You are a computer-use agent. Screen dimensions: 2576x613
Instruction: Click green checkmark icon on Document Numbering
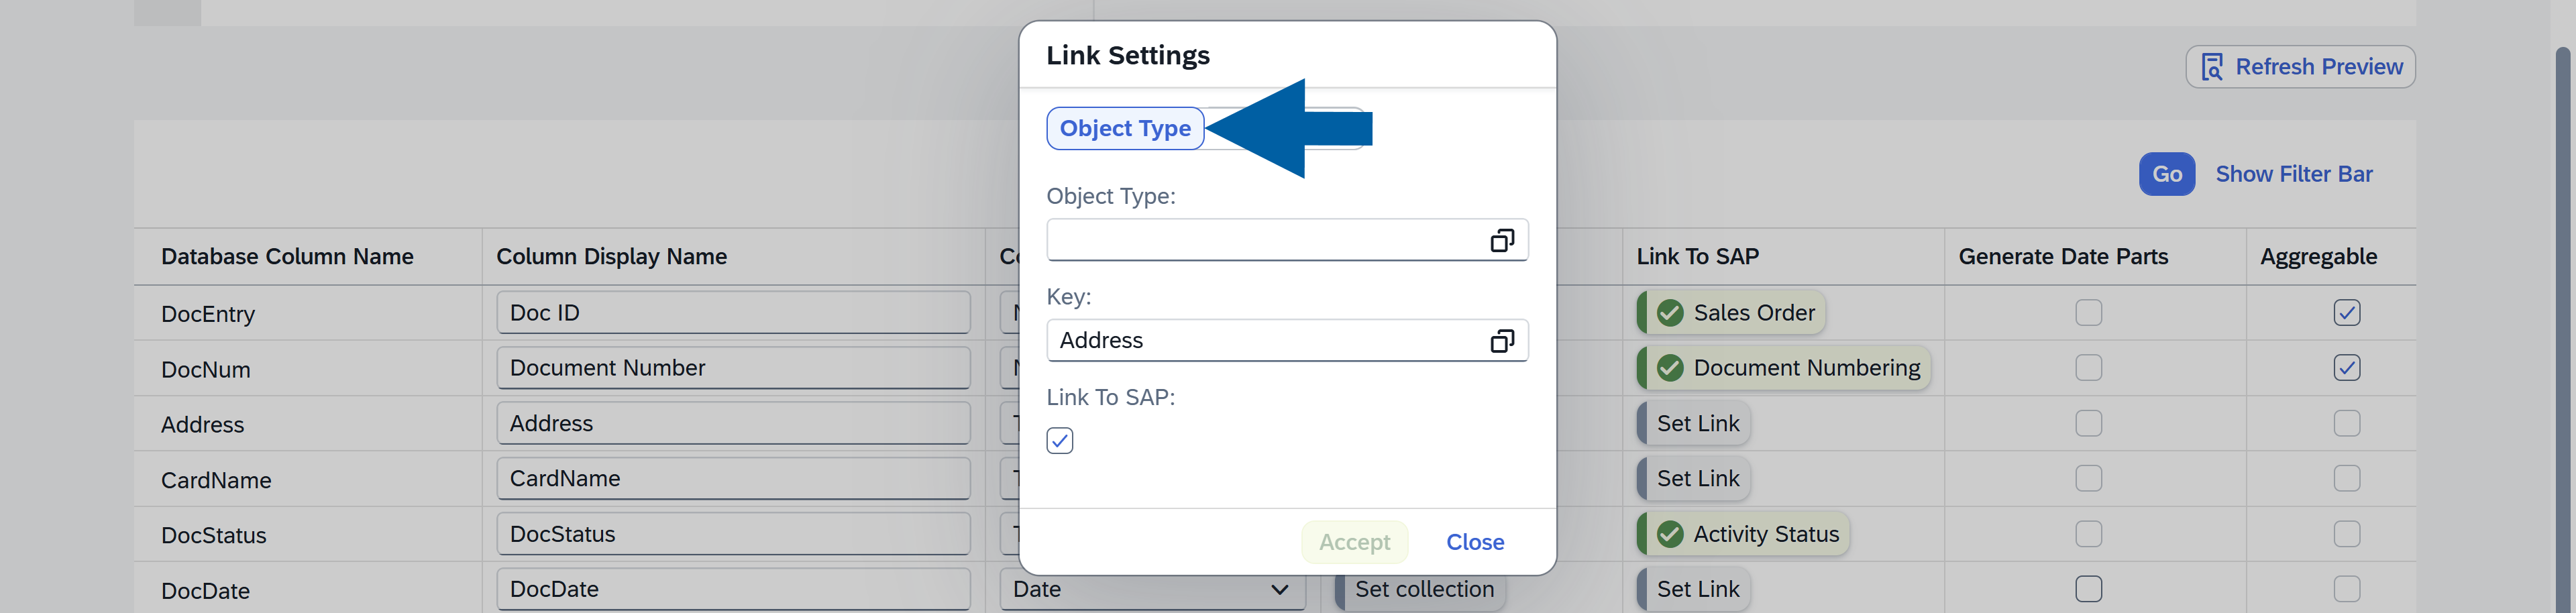[1669, 368]
